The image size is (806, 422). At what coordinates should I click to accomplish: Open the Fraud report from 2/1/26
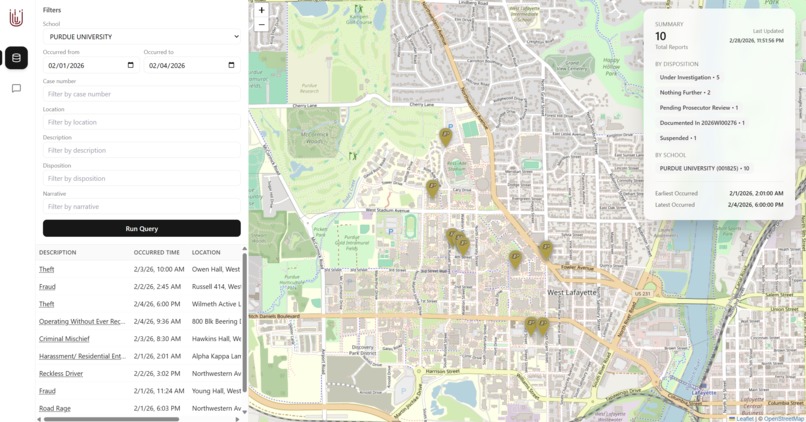point(47,391)
